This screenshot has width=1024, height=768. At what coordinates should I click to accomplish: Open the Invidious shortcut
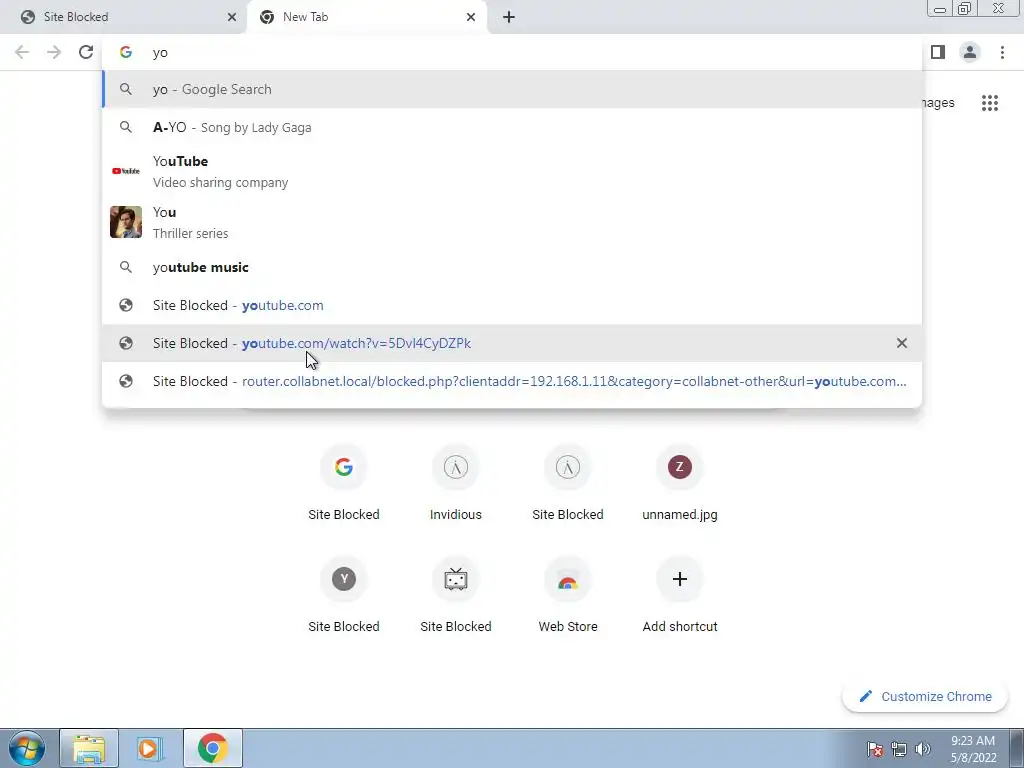pyautogui.click(x=456, y=483)
